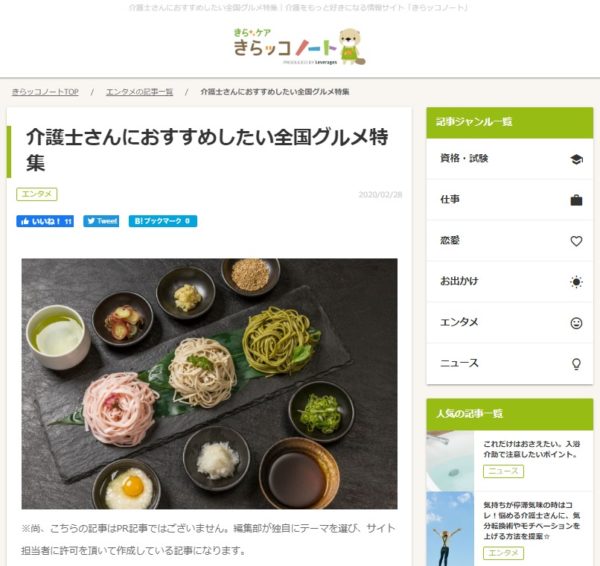Select the お出かけ genre menu item
600x566 pixels.
tap(510, 282)
